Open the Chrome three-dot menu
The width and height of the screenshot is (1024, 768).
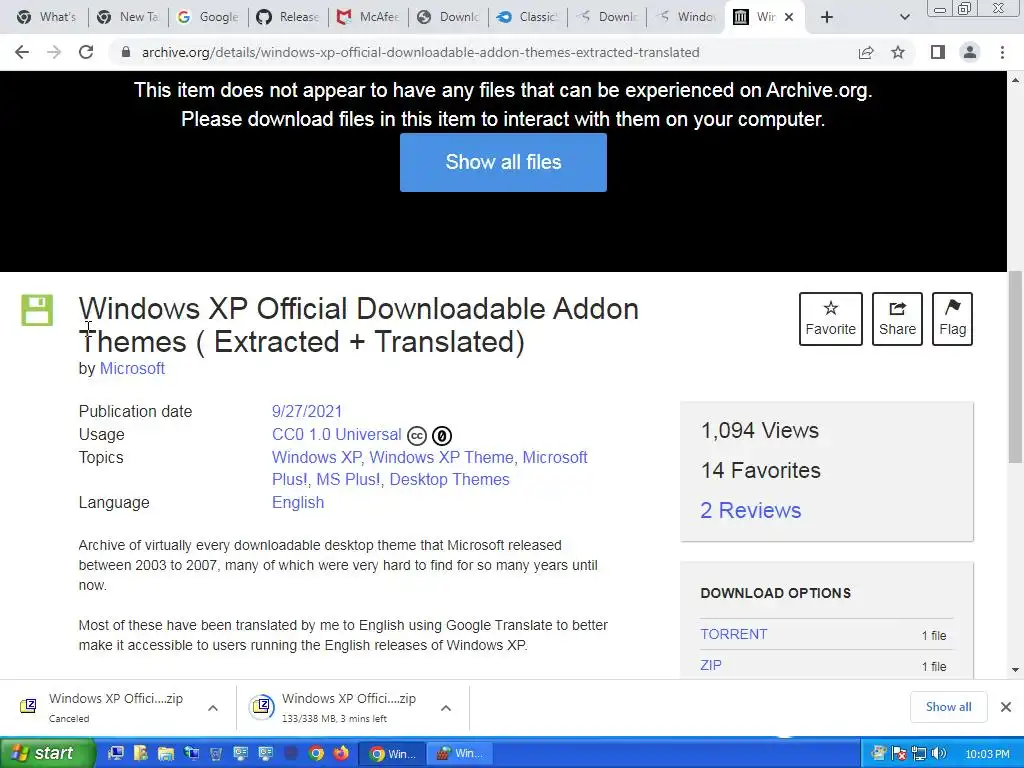(x=1002, y=52)
